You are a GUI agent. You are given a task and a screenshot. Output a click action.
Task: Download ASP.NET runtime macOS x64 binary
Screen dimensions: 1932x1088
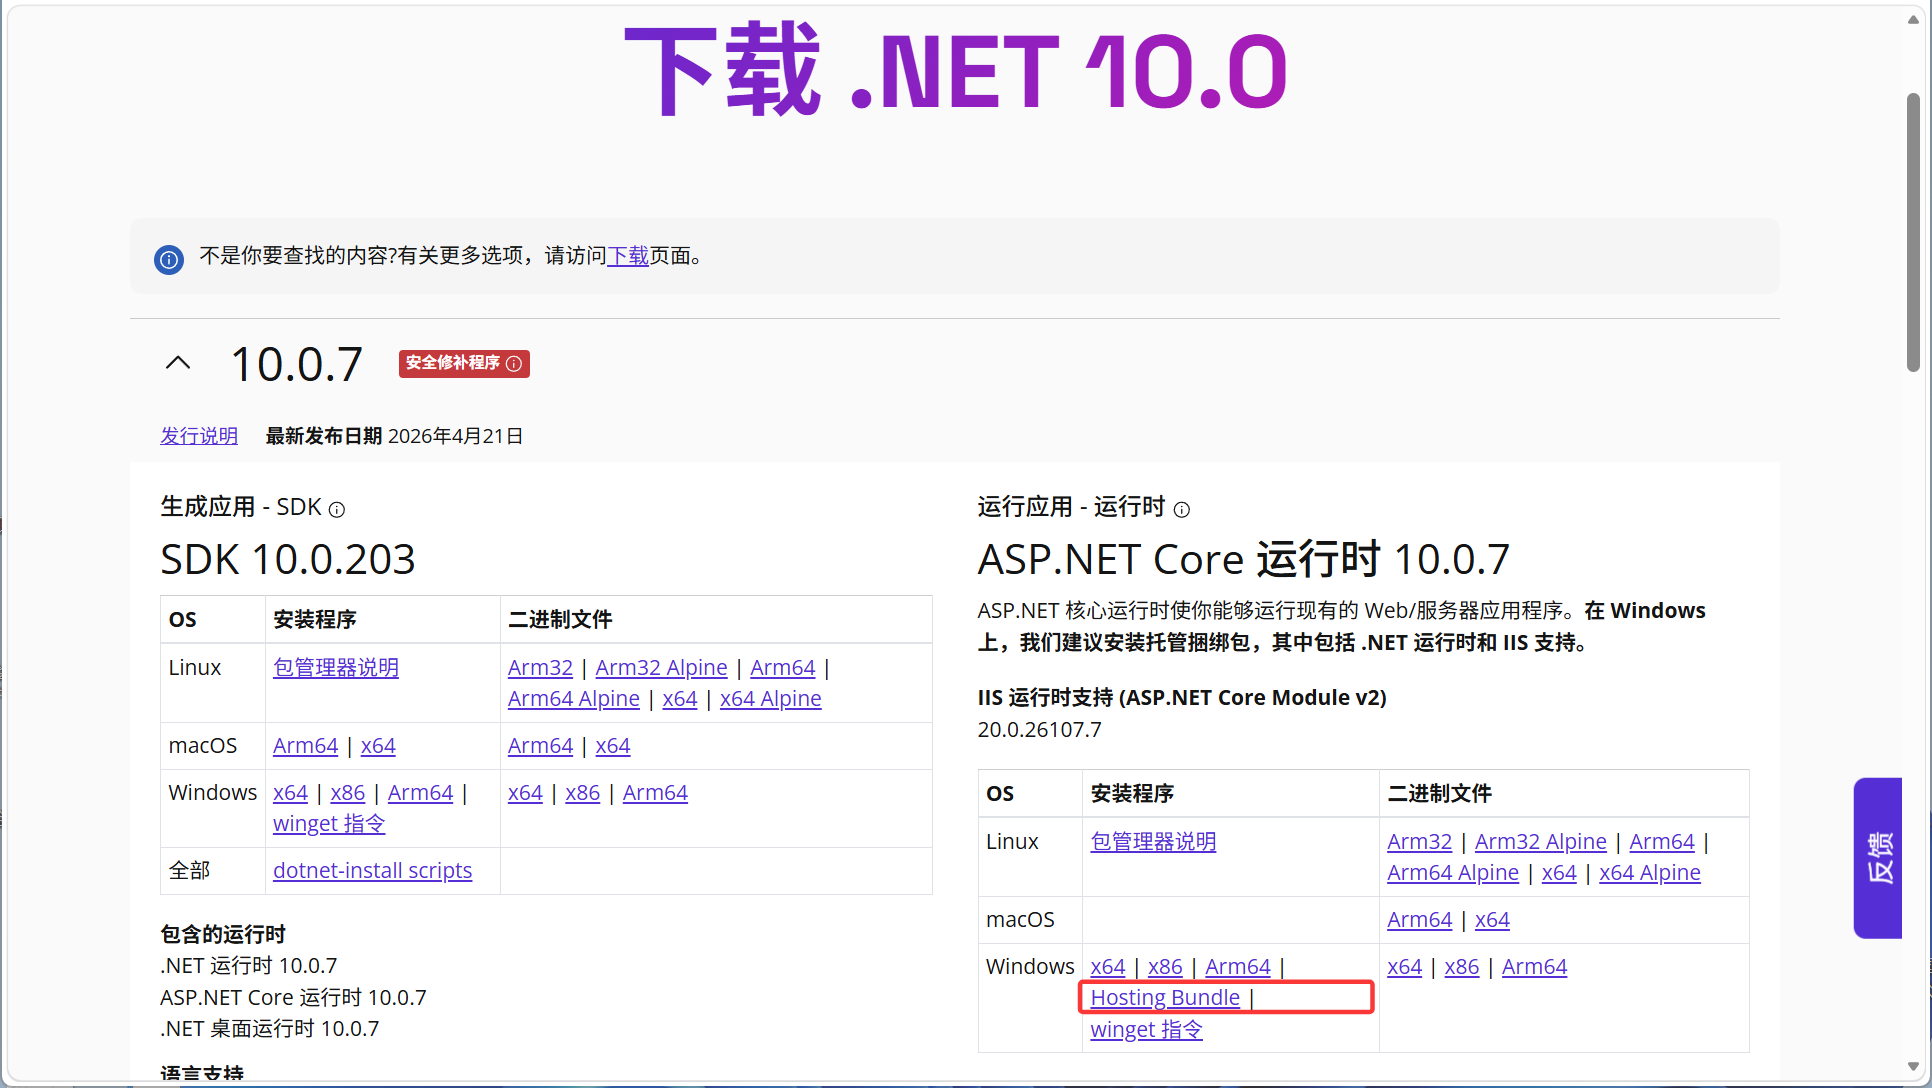pos(1492,919)
